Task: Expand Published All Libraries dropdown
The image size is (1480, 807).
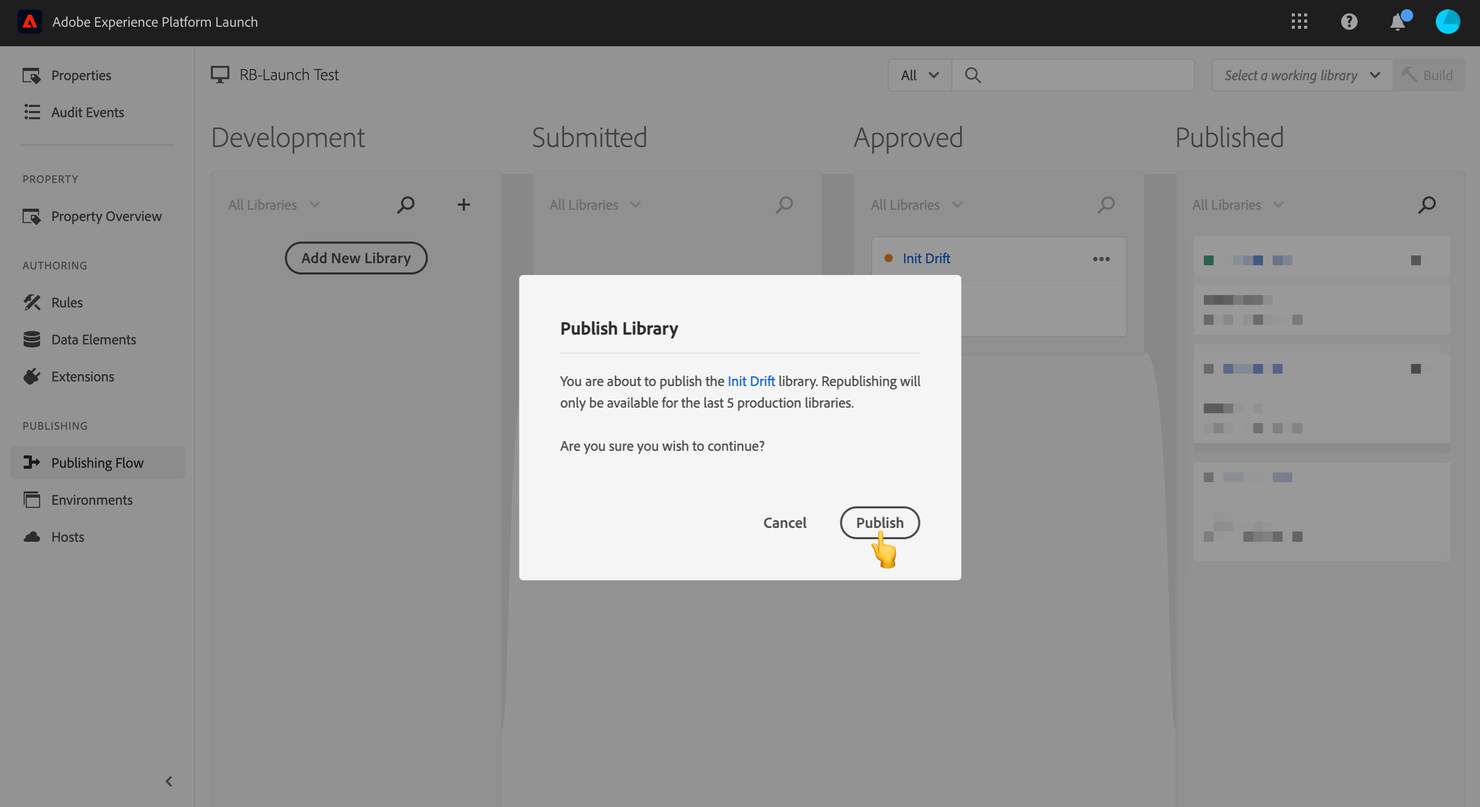Action: click(x=1238, y=204)
